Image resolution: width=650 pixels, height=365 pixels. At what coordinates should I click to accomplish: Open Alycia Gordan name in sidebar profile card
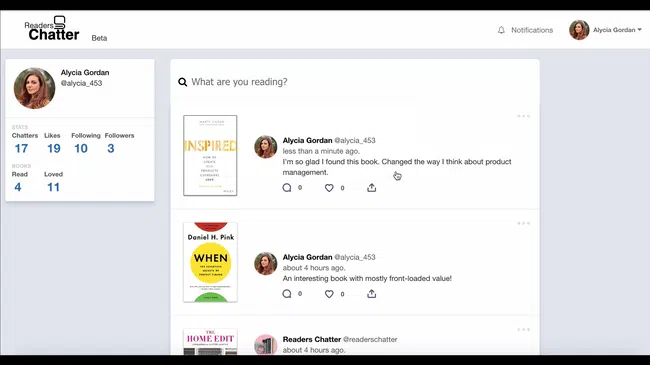85,72
